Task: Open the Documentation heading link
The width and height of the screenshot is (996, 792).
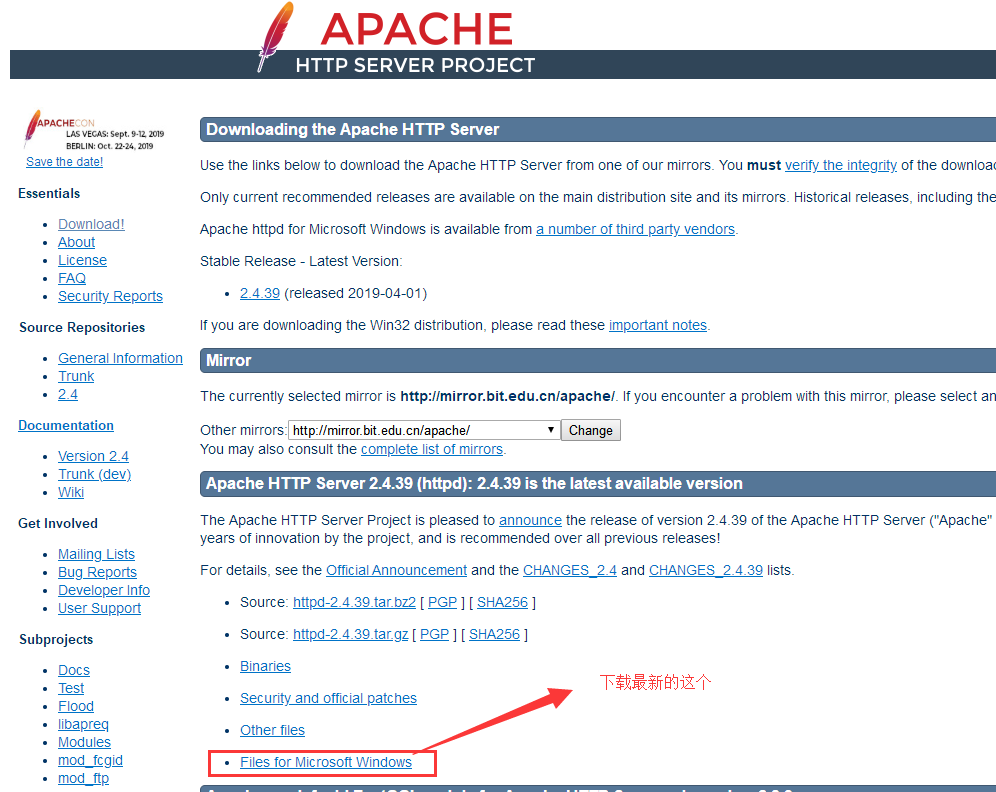Action: 66,426
